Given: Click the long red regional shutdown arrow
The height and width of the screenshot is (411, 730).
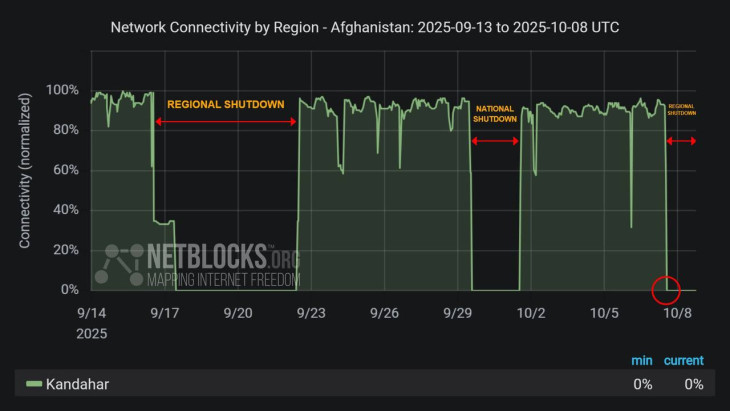Looking at the screenshot, I should pyautogui.click(x=226, y=122).
